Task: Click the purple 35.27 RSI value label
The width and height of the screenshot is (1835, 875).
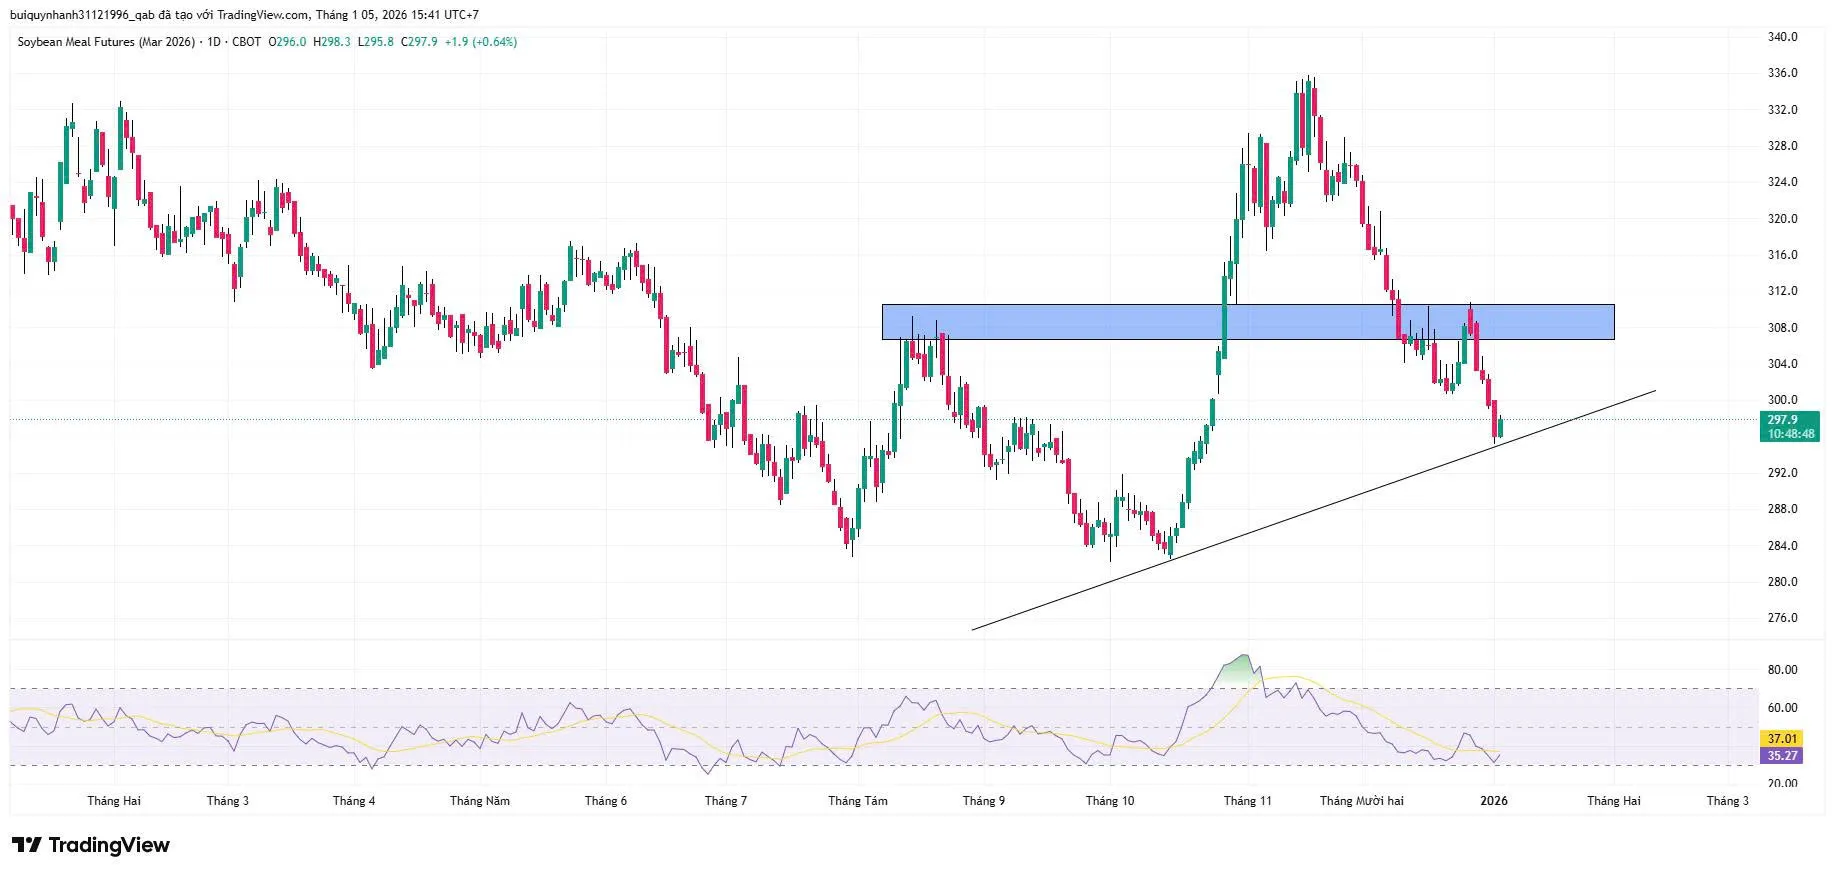Action: click(x=1782, y=756)
